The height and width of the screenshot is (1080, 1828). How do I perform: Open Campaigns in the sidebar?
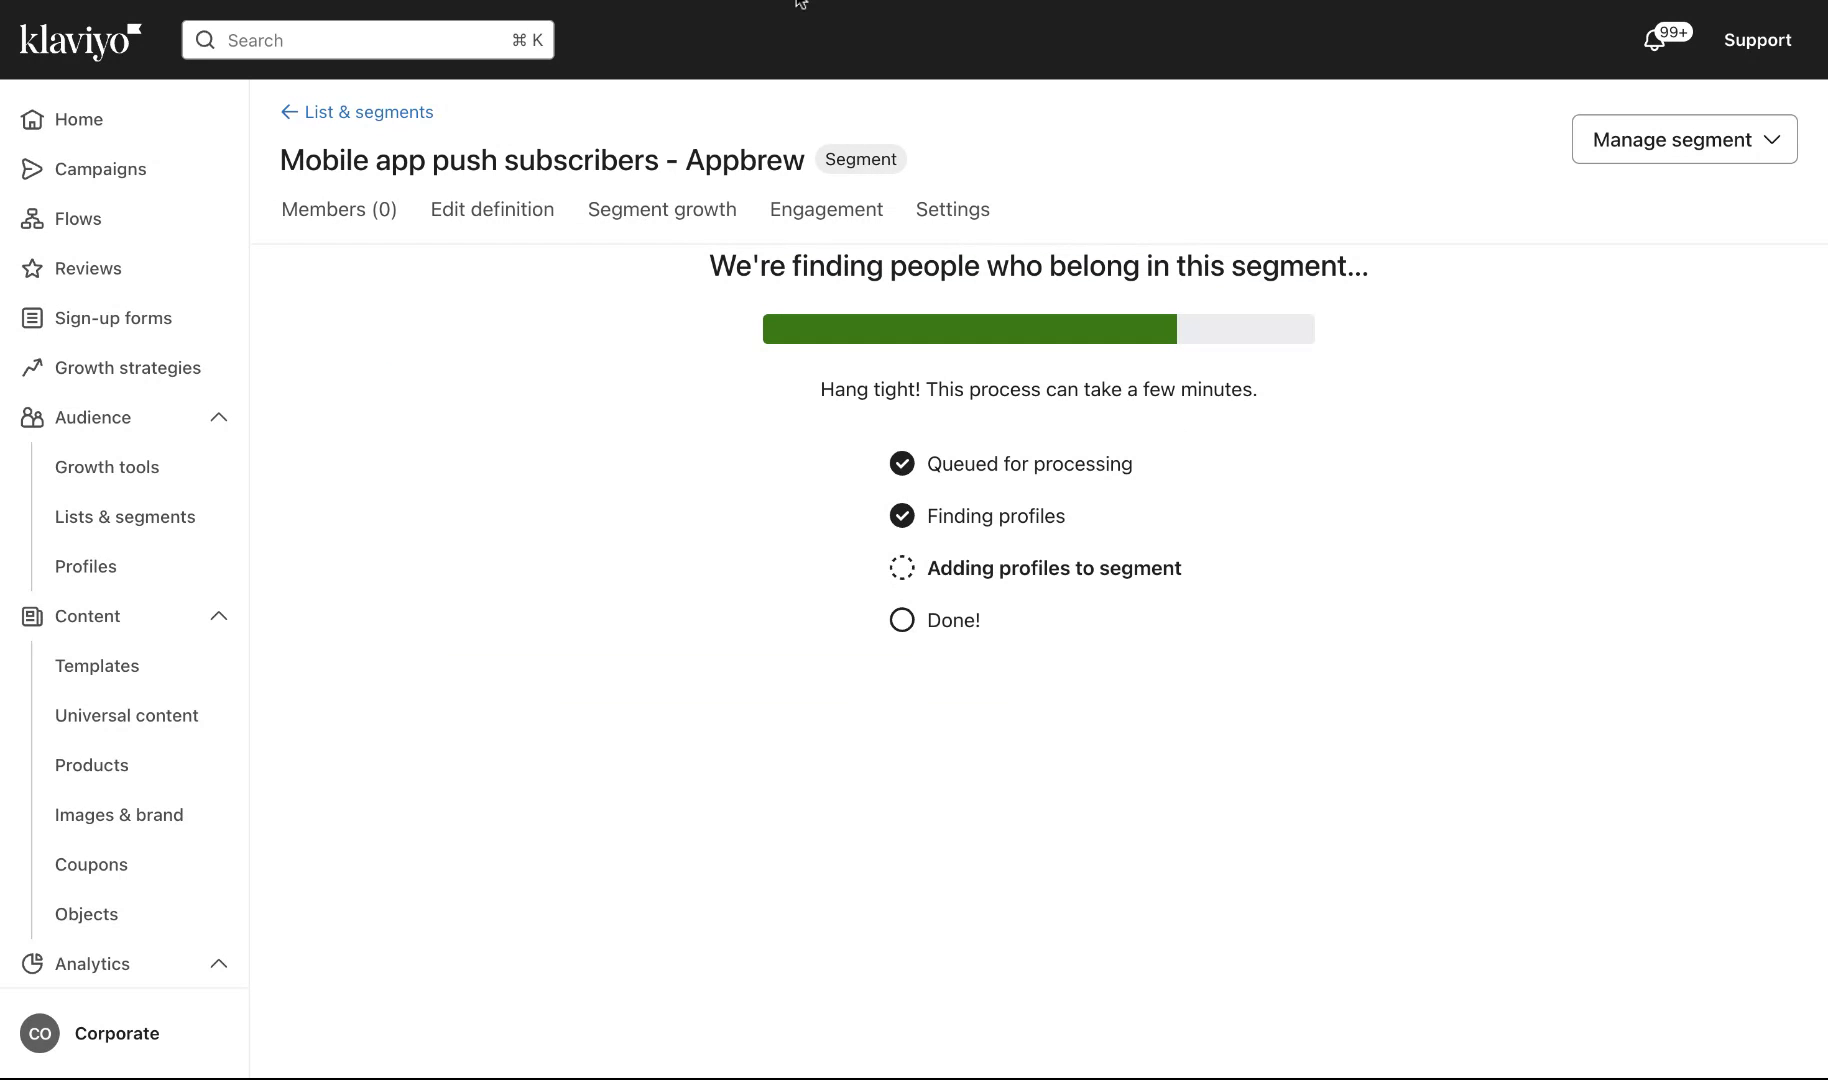[101, 169]
